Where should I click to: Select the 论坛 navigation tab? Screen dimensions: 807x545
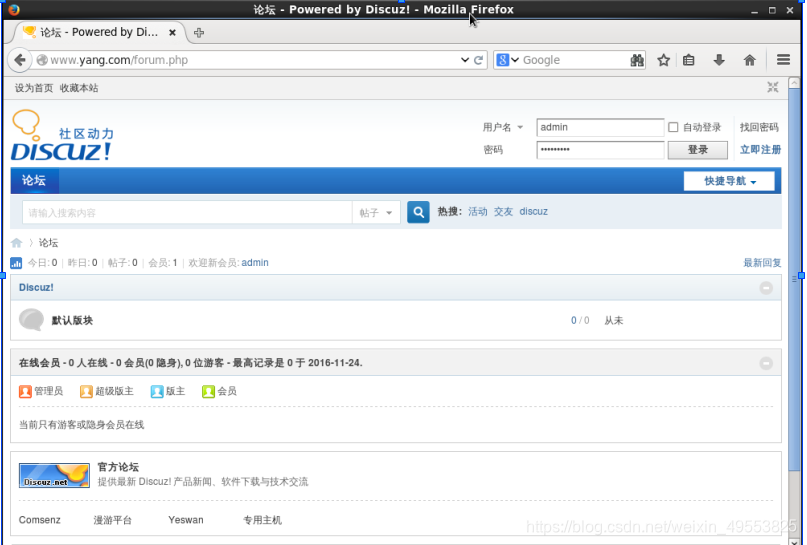click(34, 181)
